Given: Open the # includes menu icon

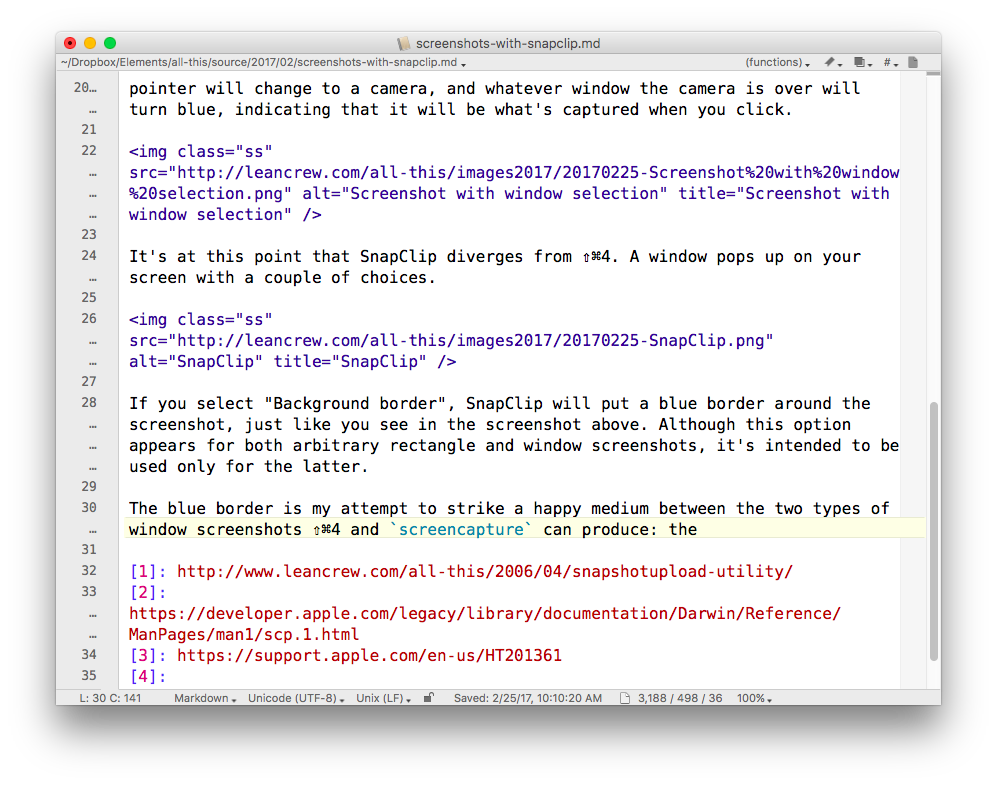Looking at the screenshot, I should pyautogui.click(x=889, y=63).
